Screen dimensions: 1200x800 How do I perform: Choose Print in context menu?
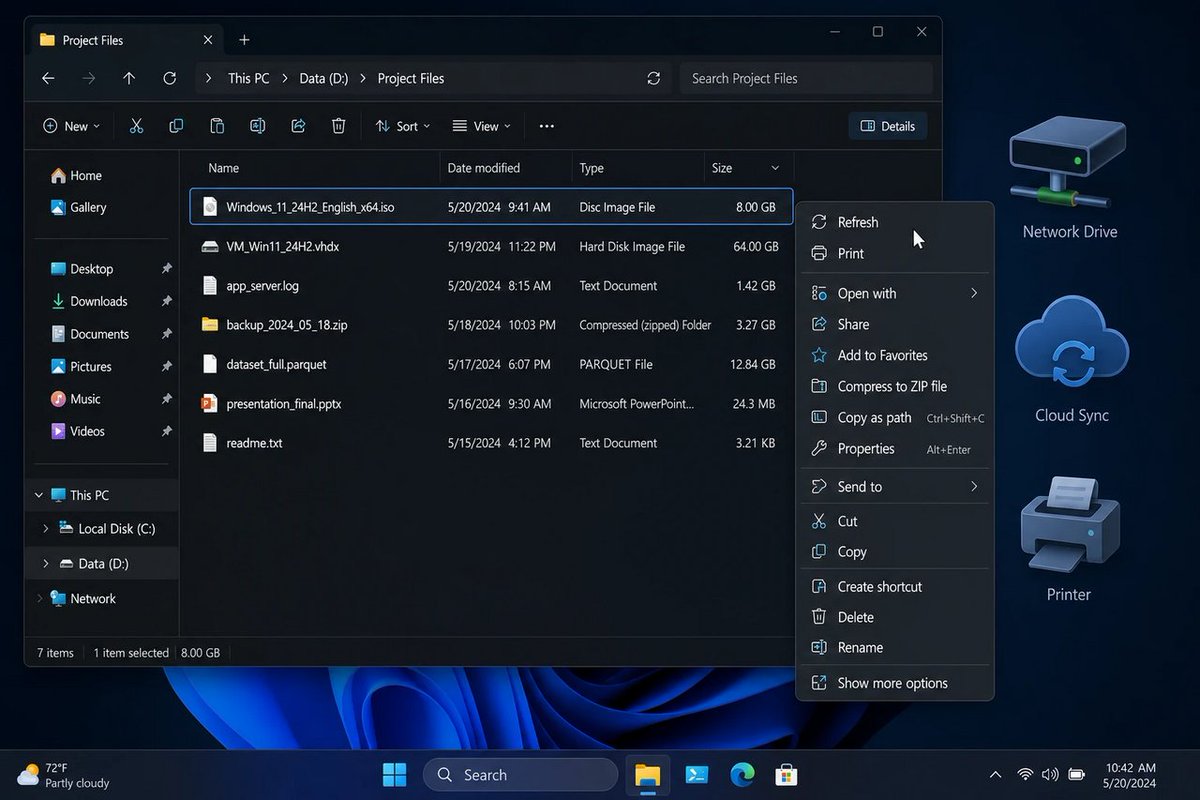coord(895,253)
